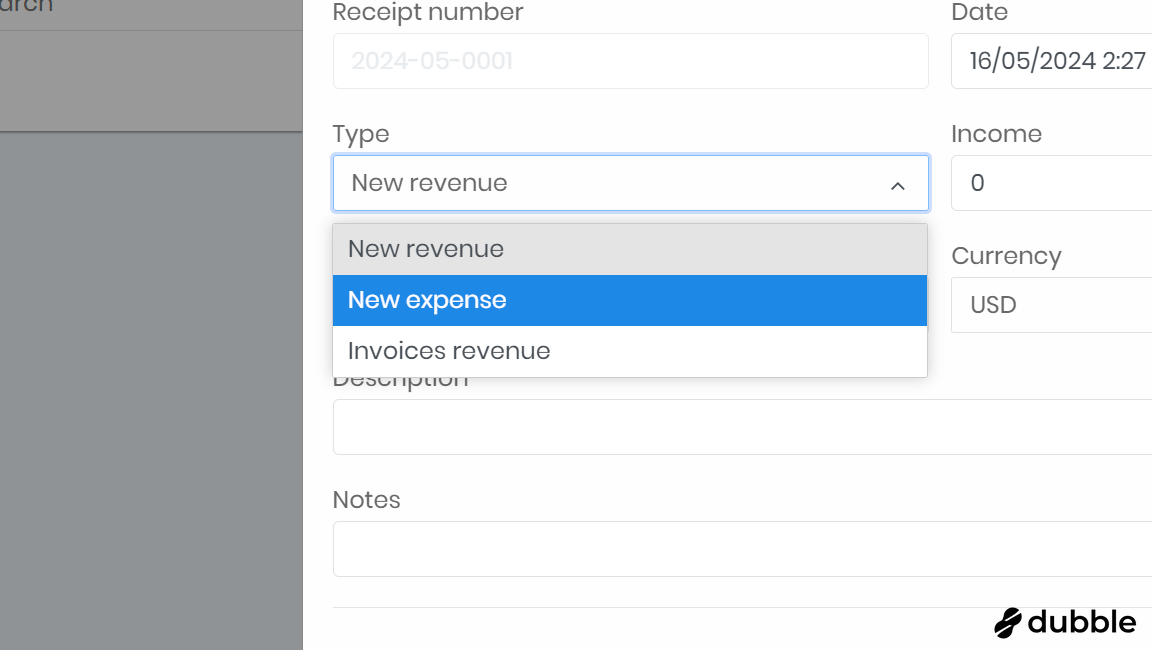
Task: Click into the Income amount field
Action: pos(1050,183)
